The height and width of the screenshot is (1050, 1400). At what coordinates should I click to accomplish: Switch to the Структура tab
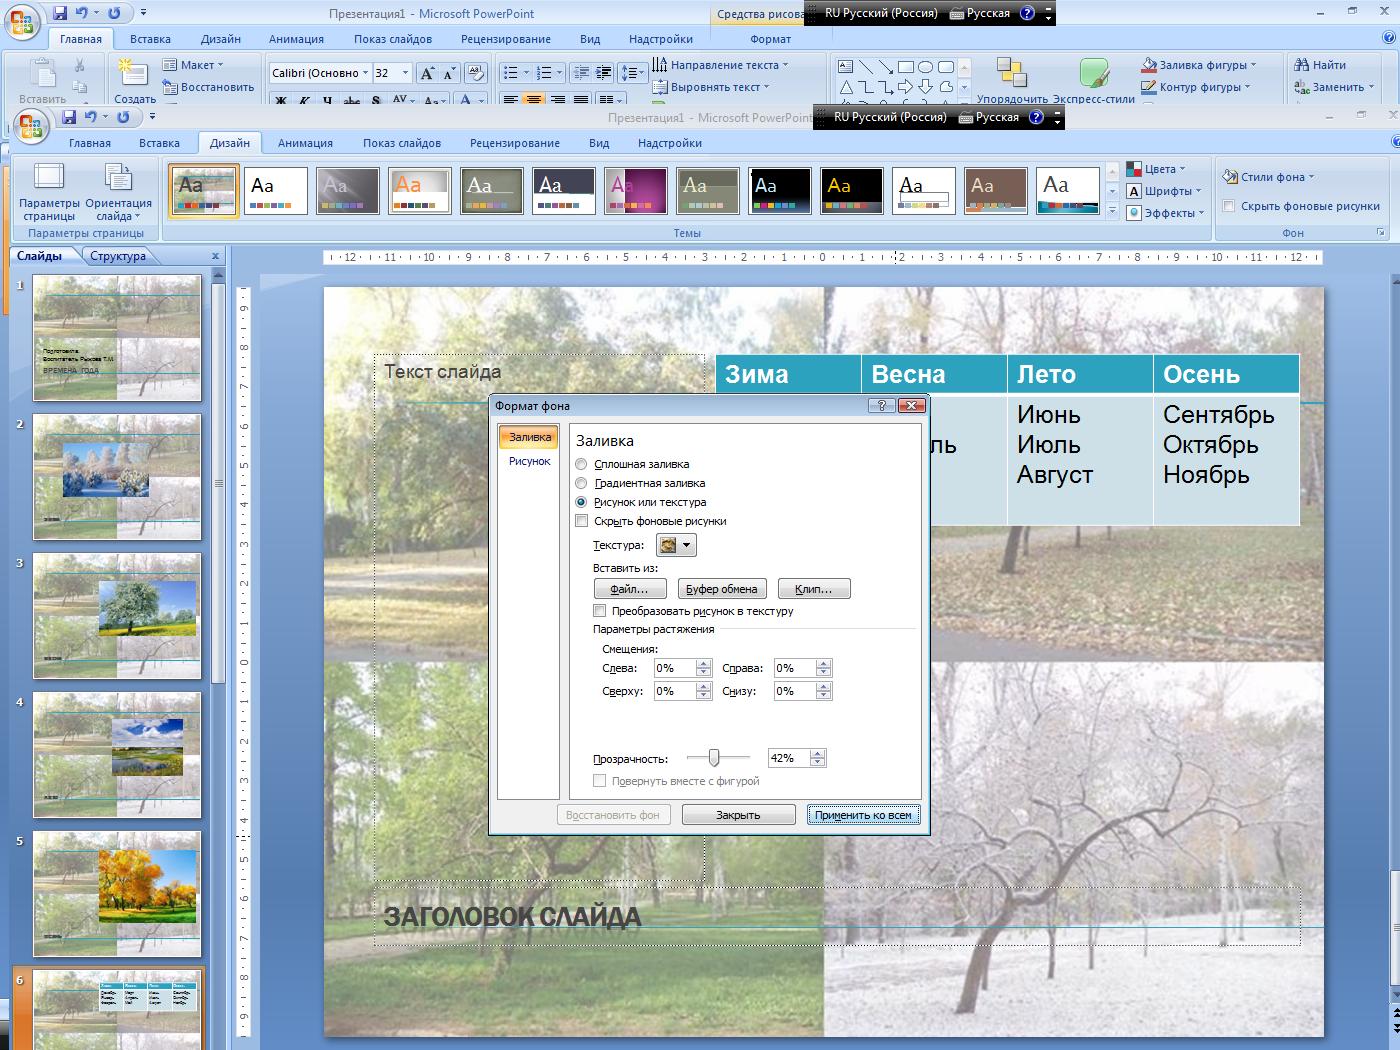[x=118, y=256]
